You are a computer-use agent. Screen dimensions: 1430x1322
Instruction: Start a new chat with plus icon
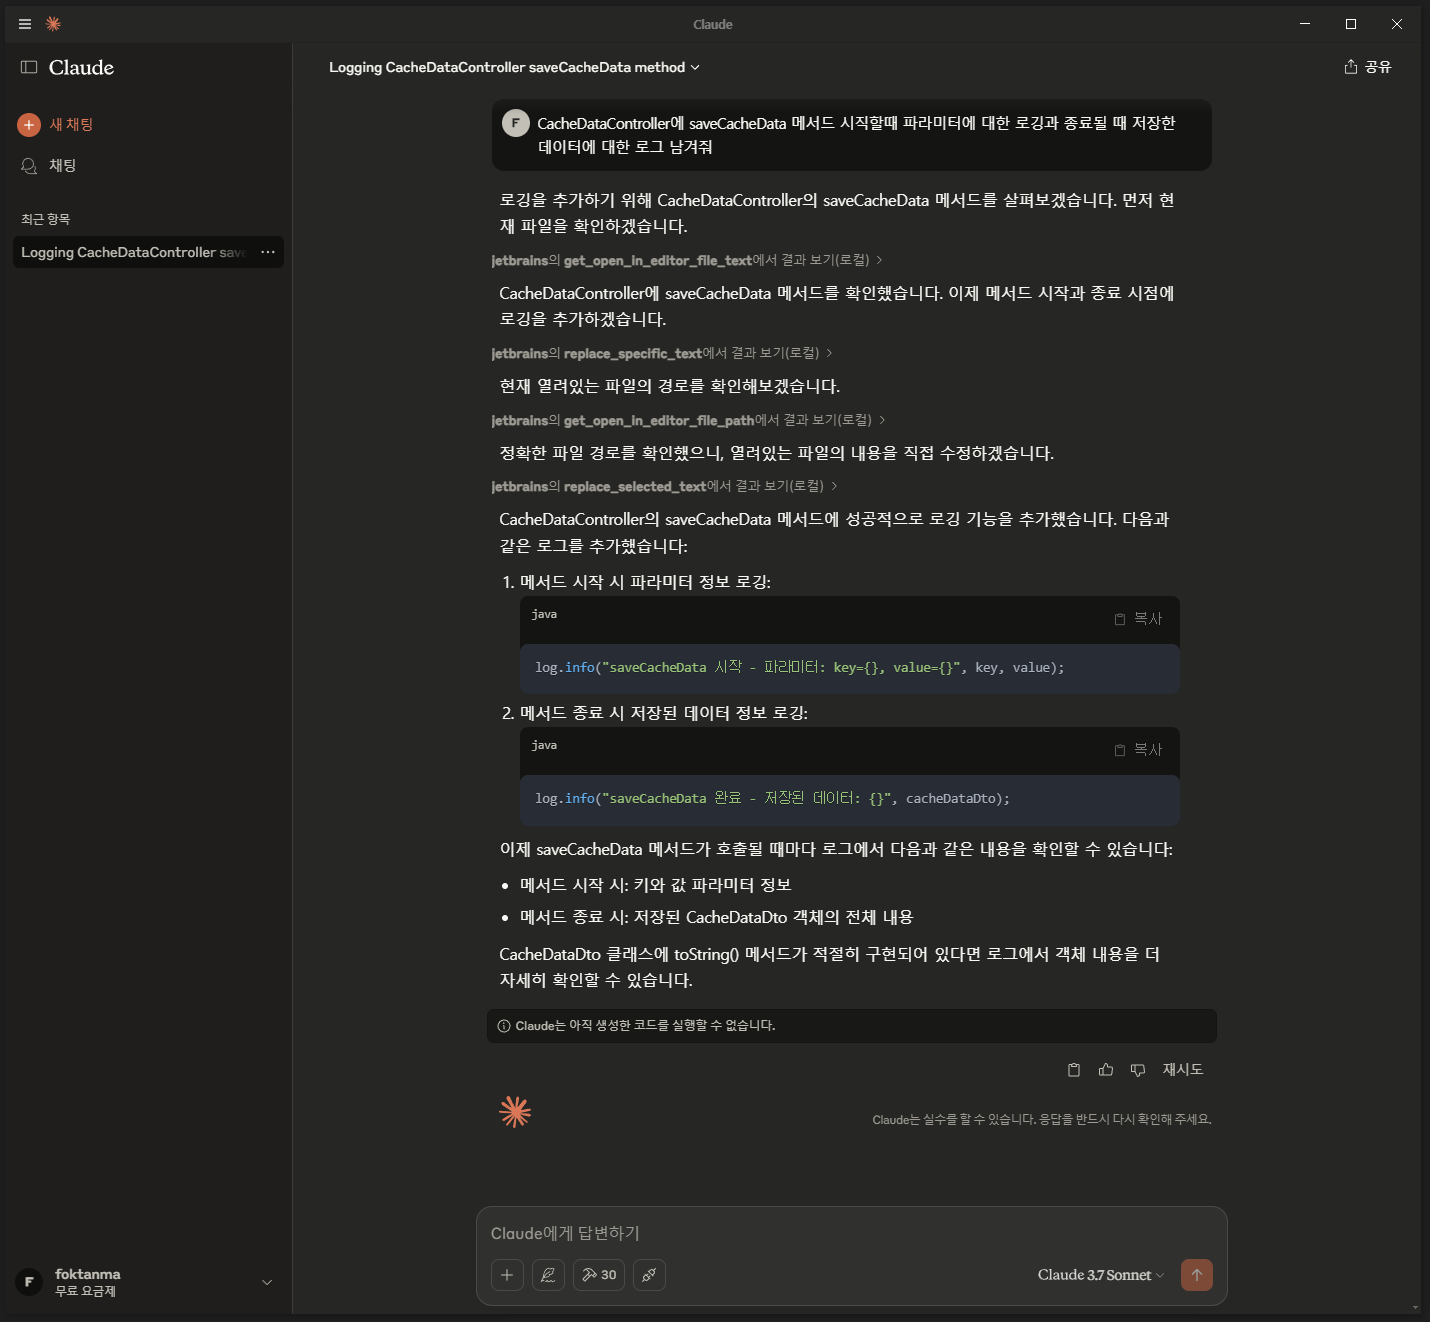tap(29, 125)
